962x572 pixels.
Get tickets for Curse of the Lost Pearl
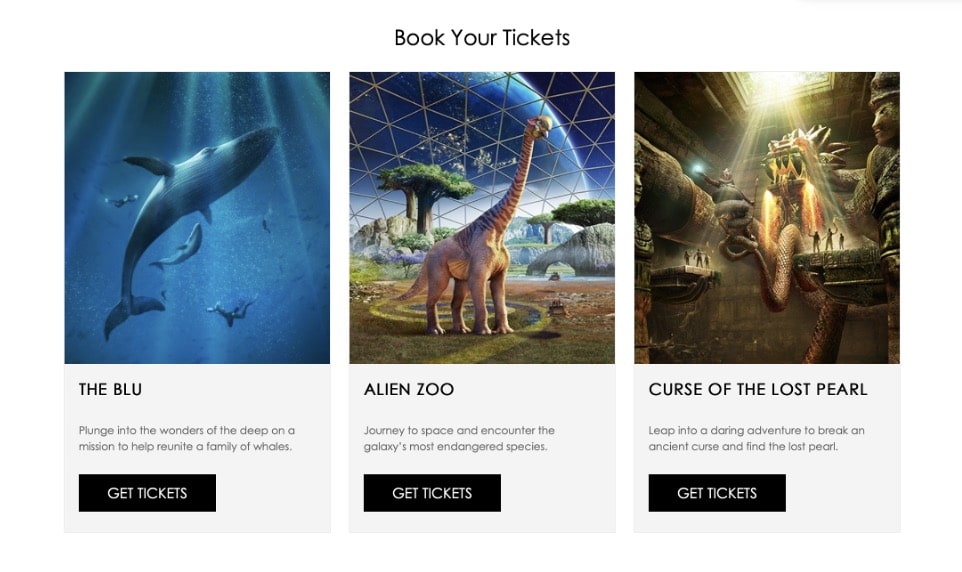click(x=717, y=493)
